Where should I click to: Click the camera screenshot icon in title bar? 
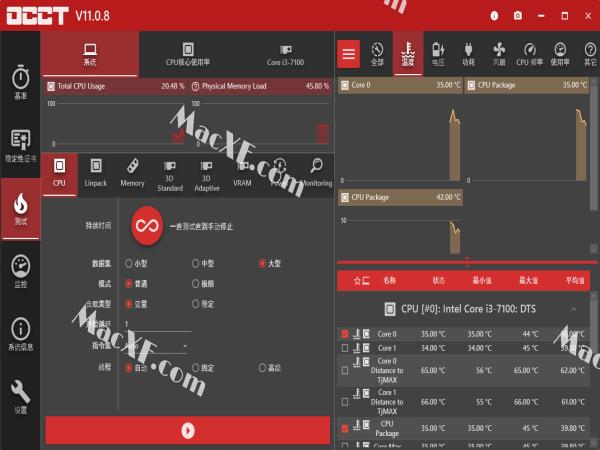(518, 16)
